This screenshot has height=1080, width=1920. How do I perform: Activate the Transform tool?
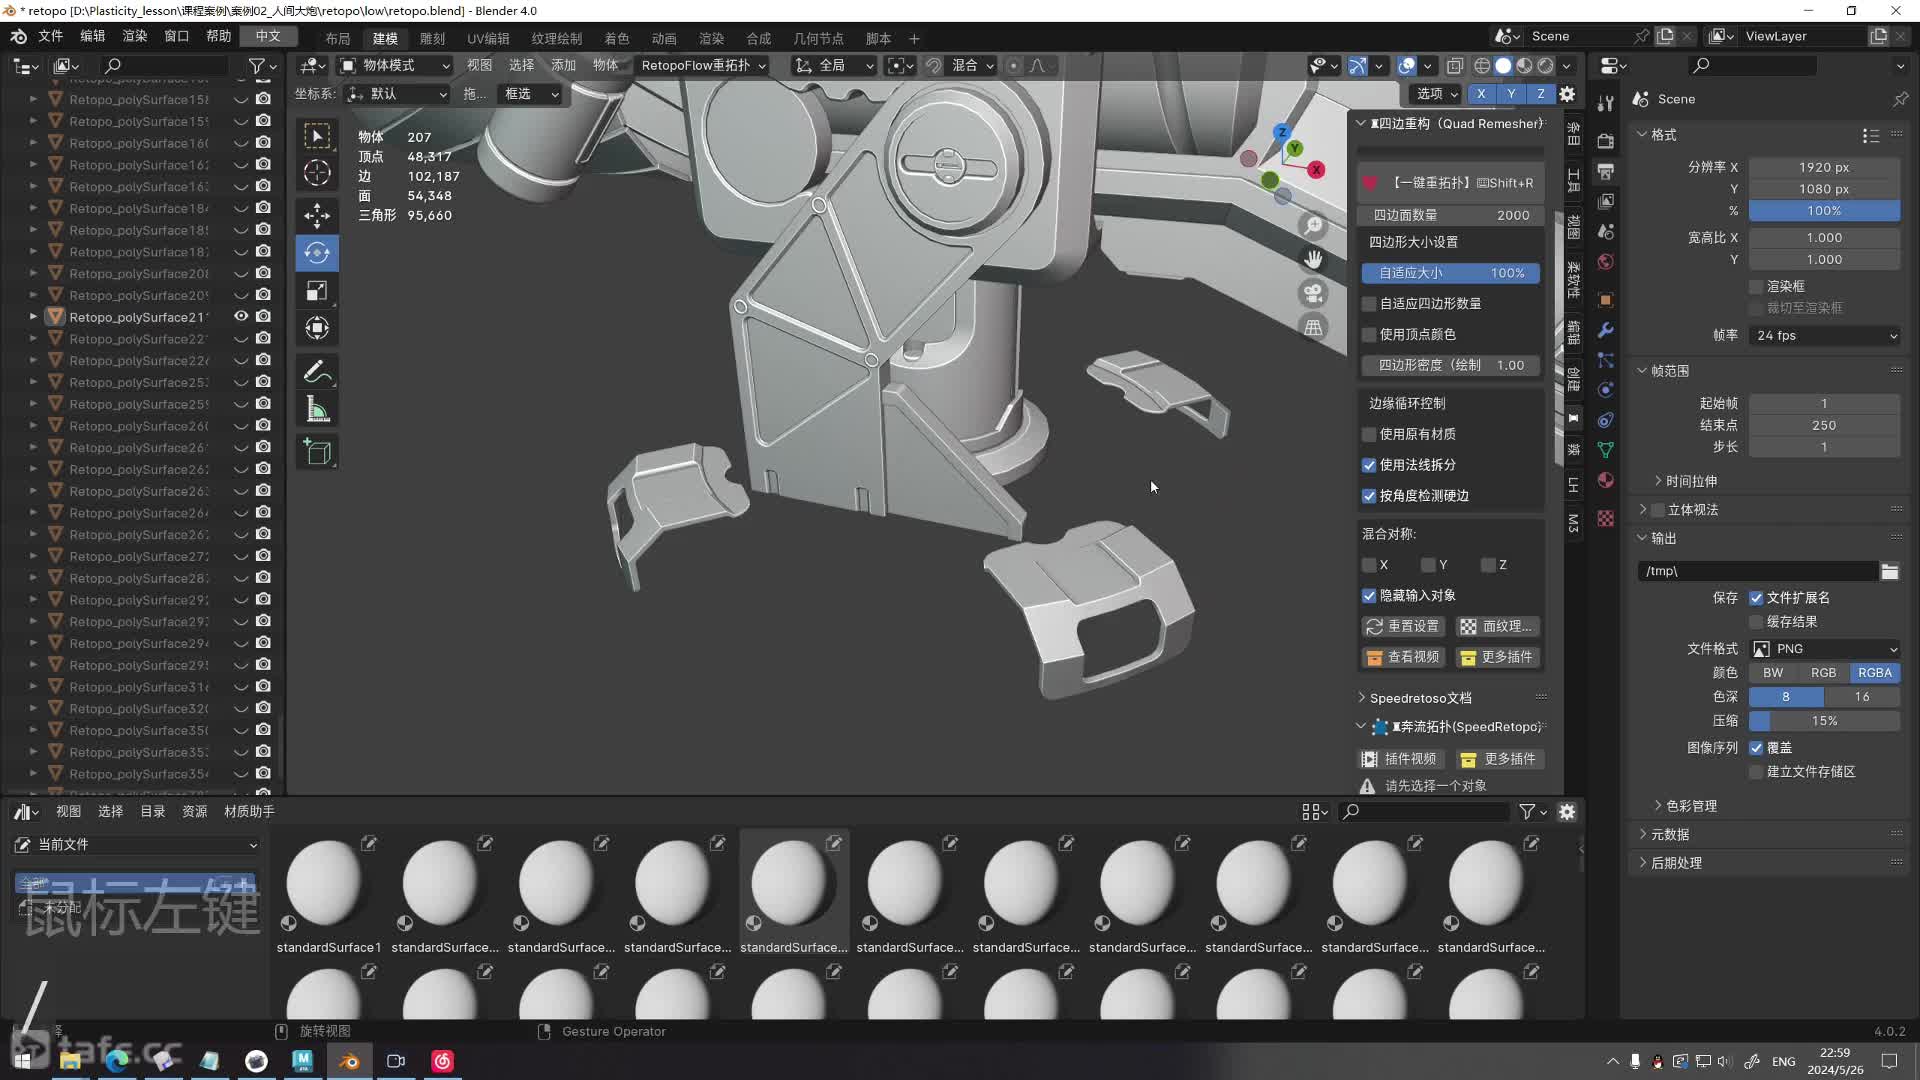[x=317, y=328]
